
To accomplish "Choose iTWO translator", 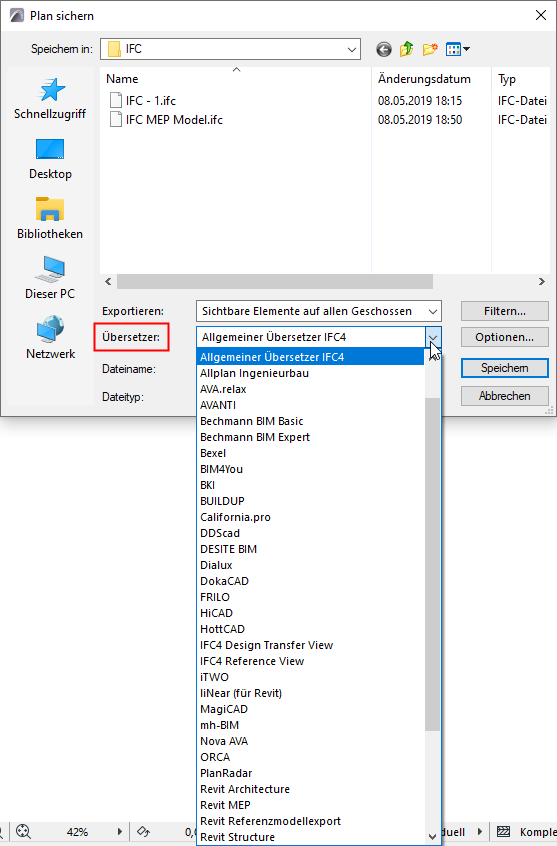I will (x=311, y=677).
